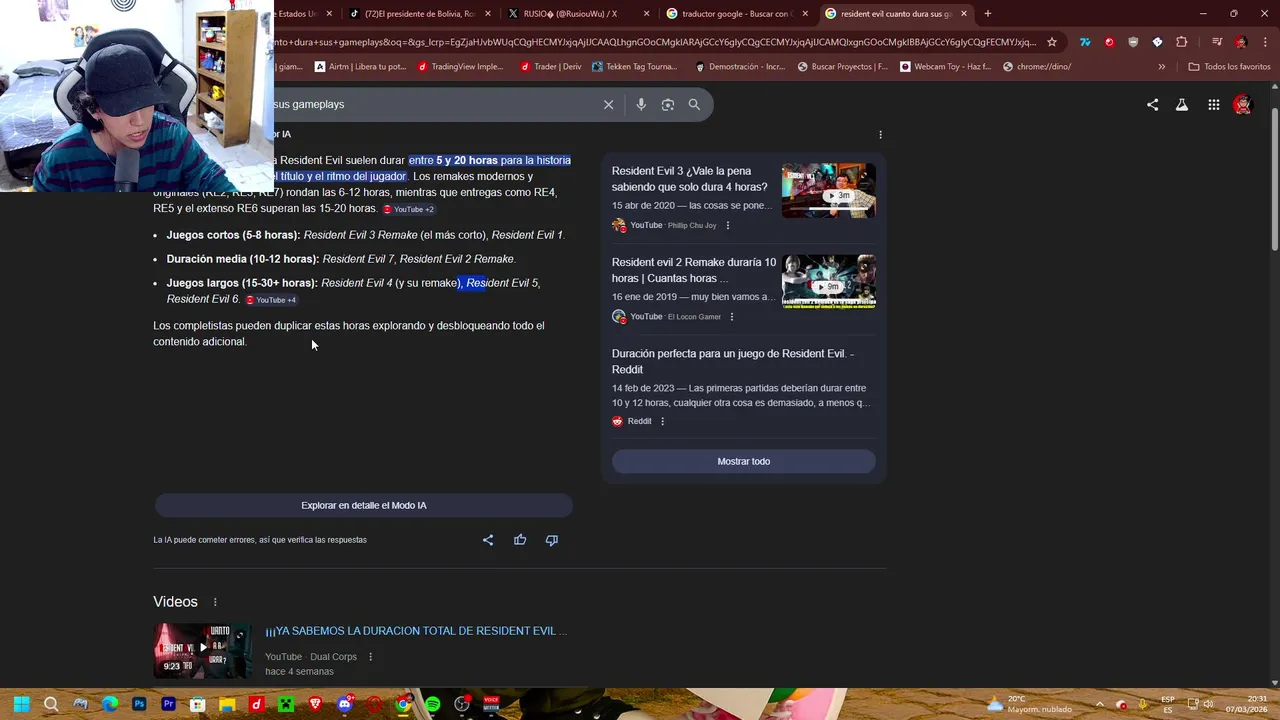This screenshot has height=720, width=1280.
Task: Click Explorar en detalle el Modo IA
Action: coord(364,506)
